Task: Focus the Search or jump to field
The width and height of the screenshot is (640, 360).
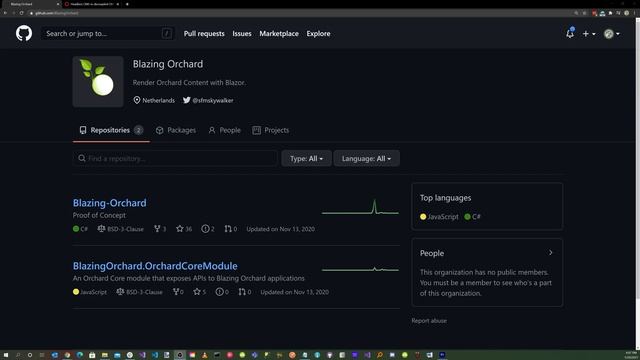Action: click(108, 33)
